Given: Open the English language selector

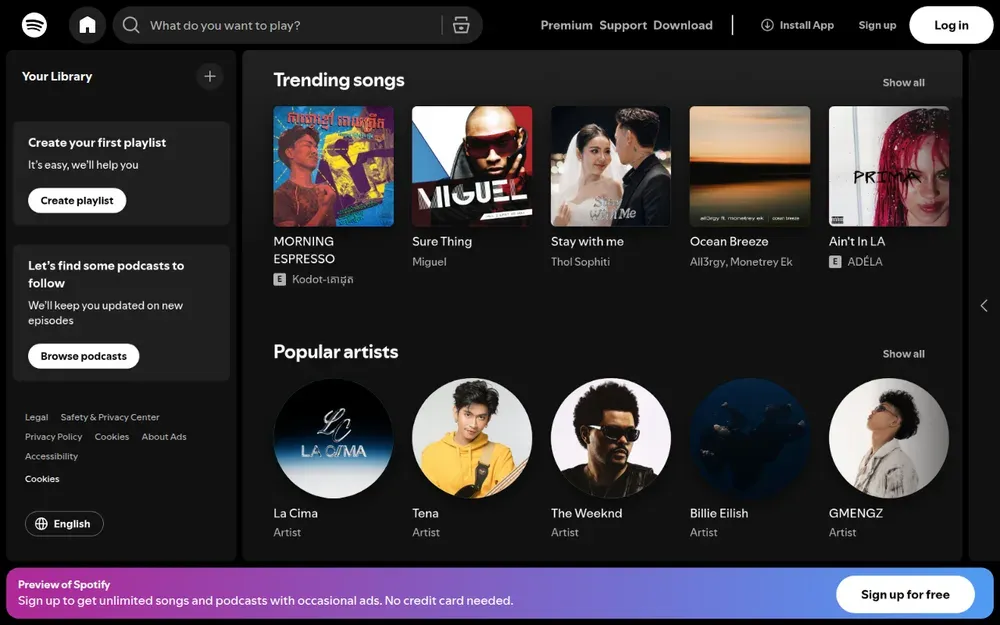Looking at the screenshot, I should click(64, 524).
